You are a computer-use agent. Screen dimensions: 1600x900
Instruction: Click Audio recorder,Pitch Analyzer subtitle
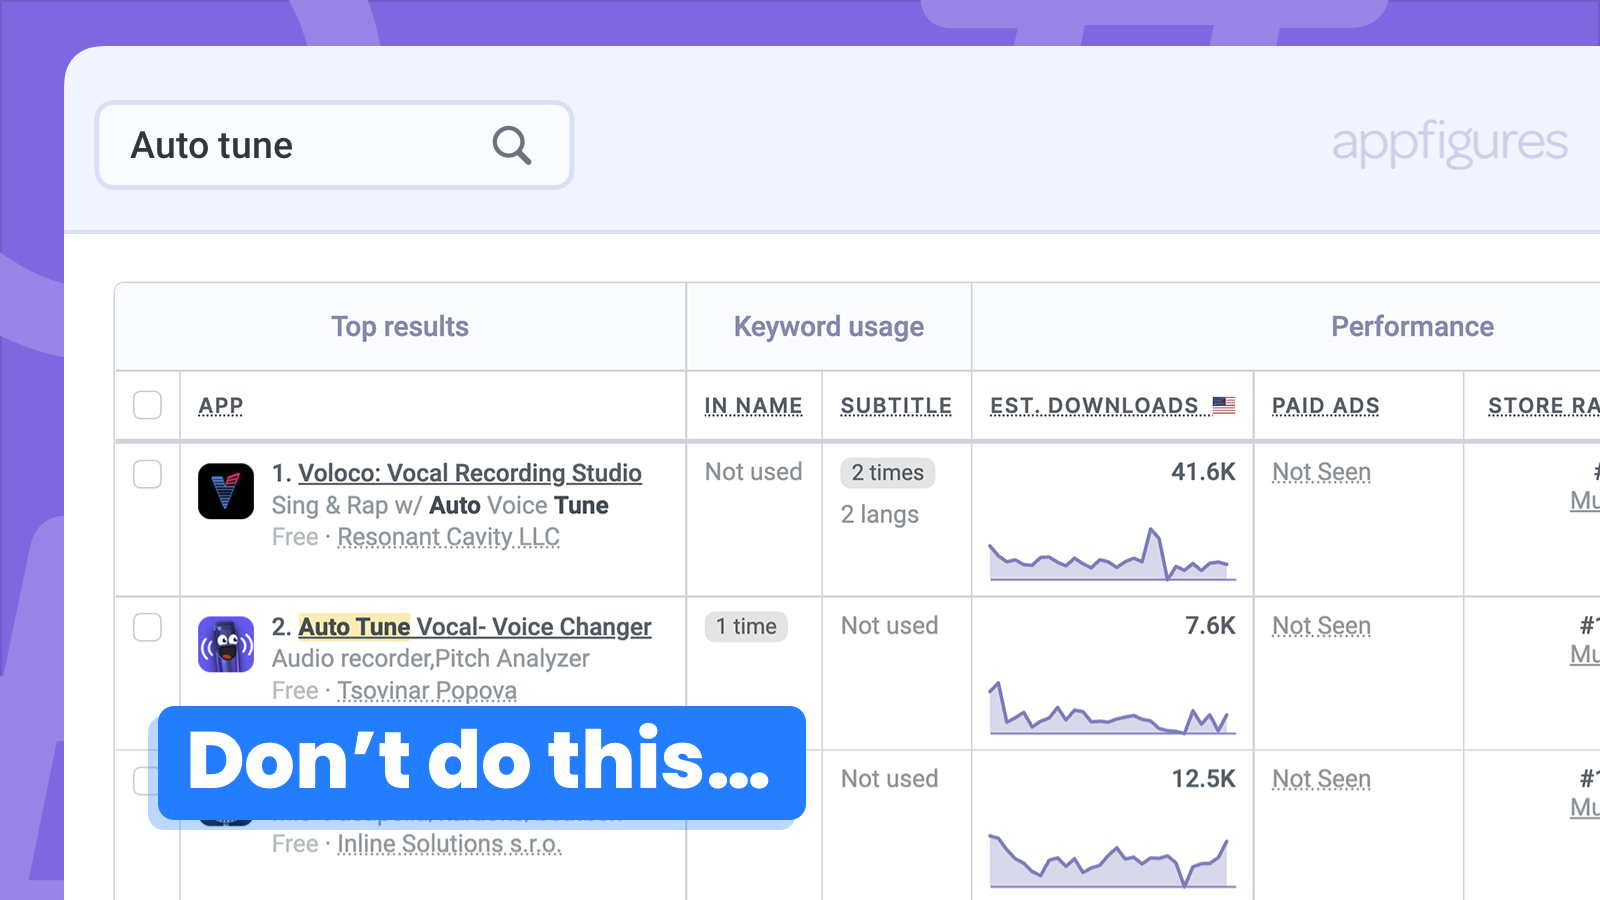click(430, 659)
